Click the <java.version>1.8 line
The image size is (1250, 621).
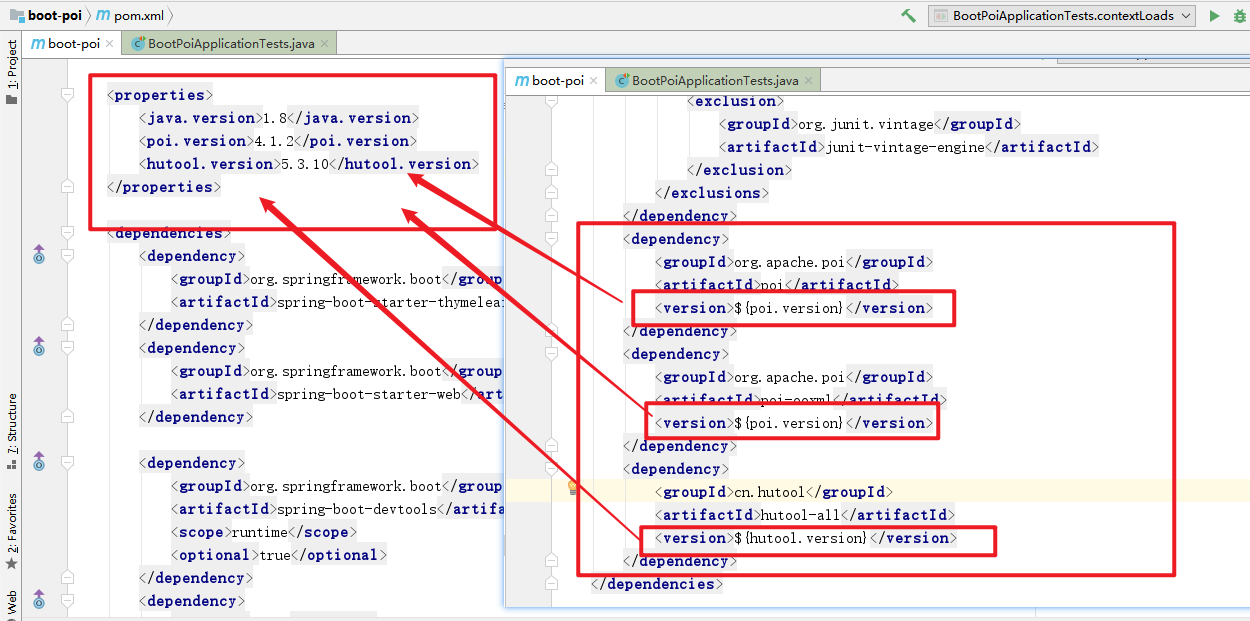click(x=279, y=118)
